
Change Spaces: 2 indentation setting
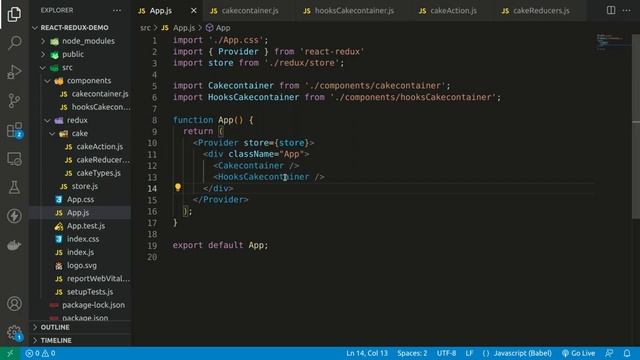click(x=412, y=353)
